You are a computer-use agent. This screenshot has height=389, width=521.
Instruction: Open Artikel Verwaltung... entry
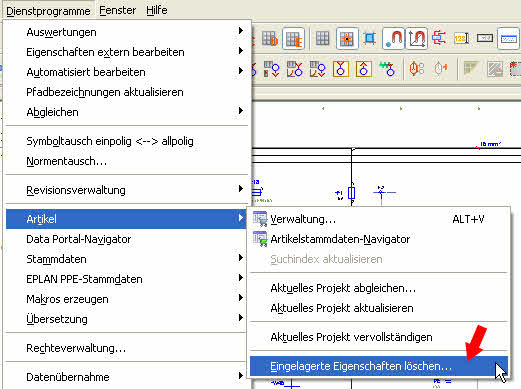[379, 219]
